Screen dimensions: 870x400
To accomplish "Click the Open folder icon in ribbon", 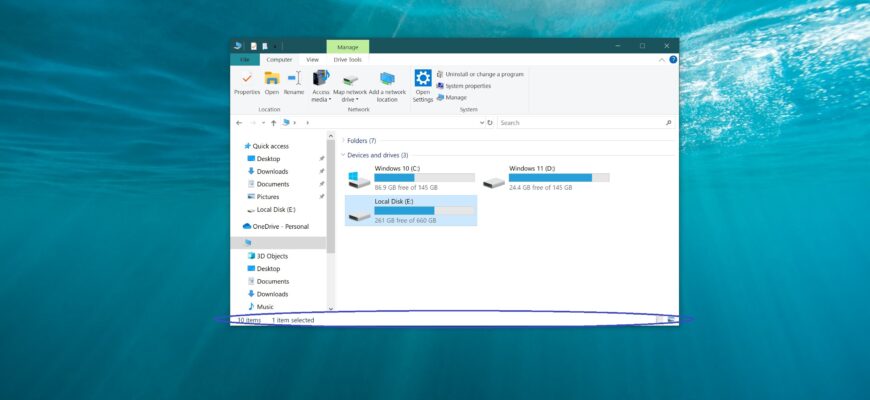I will 272,78.
